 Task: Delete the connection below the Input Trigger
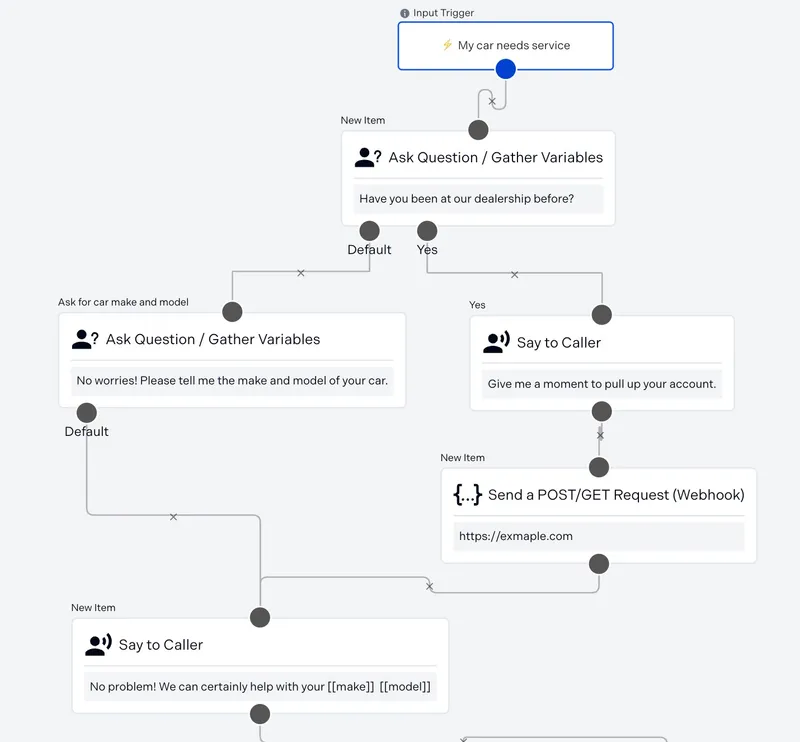(491, 101)
